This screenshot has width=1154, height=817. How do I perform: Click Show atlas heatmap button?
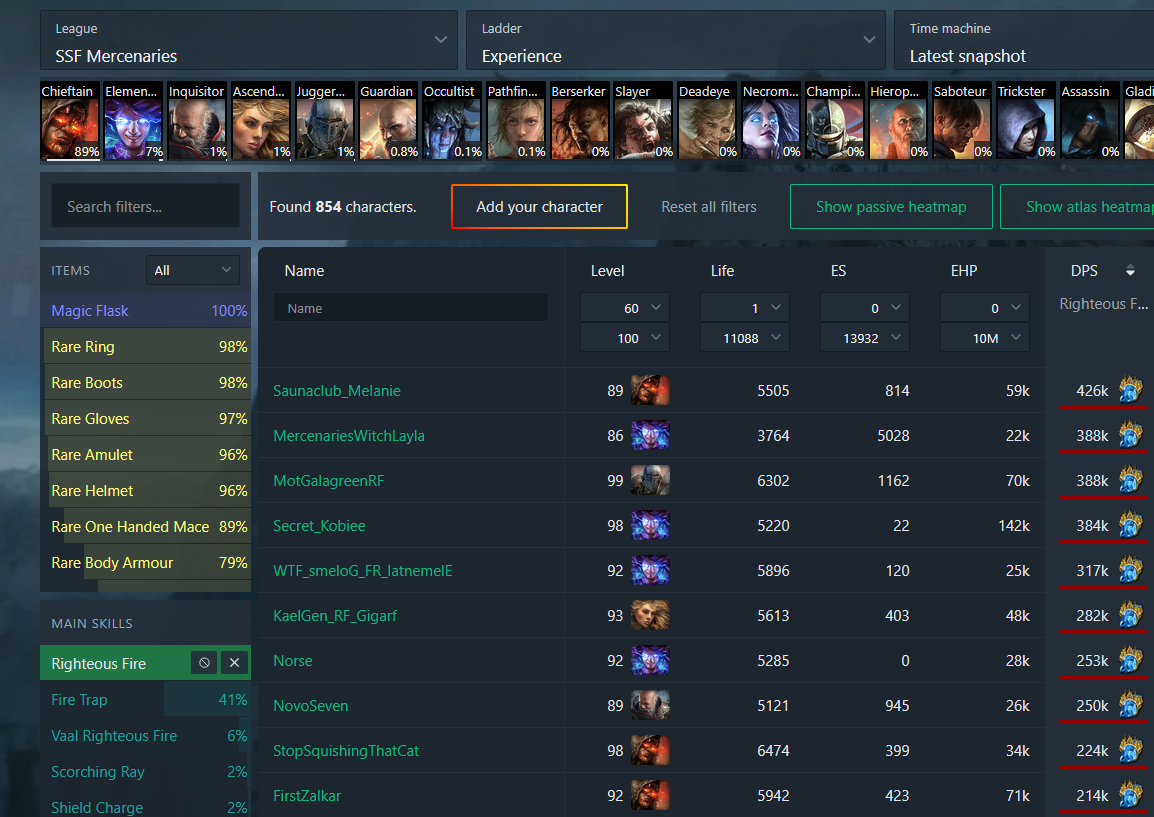point(1077,207)
